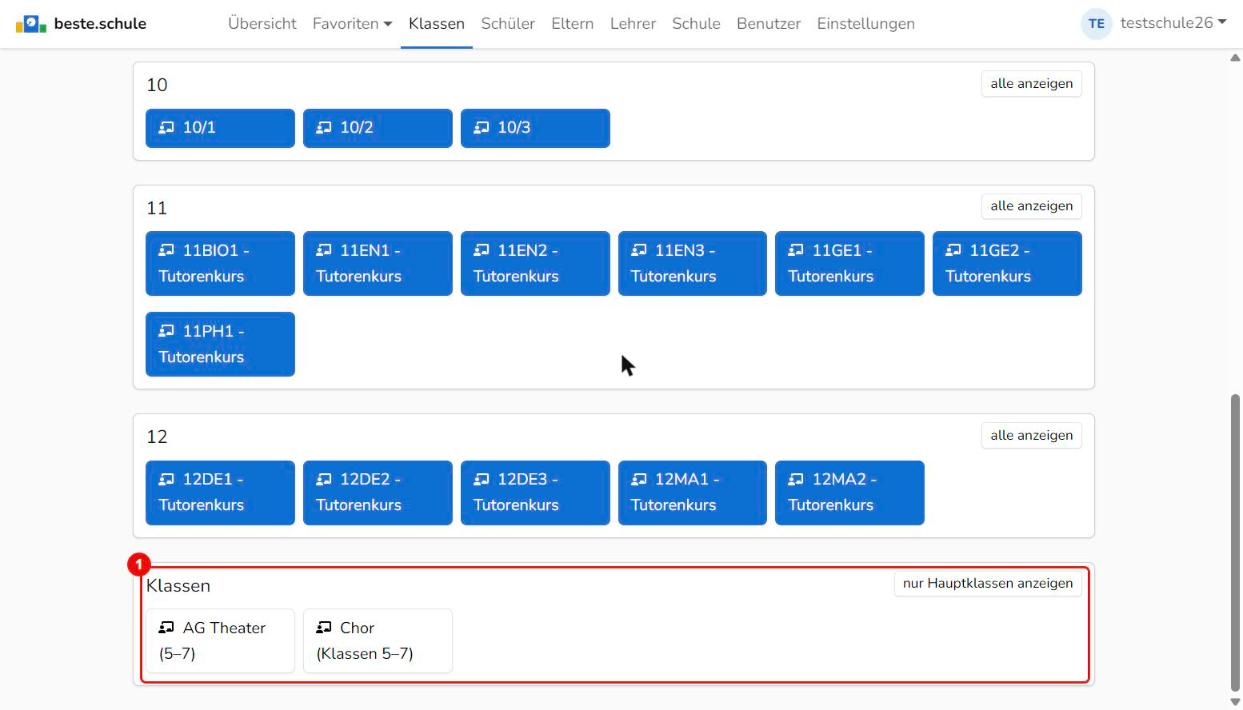The width and height of the screenshot is (1243, 710).
Task: Select the 12DE2 Tutorenkurs class
Action: [x=378, y=492]
